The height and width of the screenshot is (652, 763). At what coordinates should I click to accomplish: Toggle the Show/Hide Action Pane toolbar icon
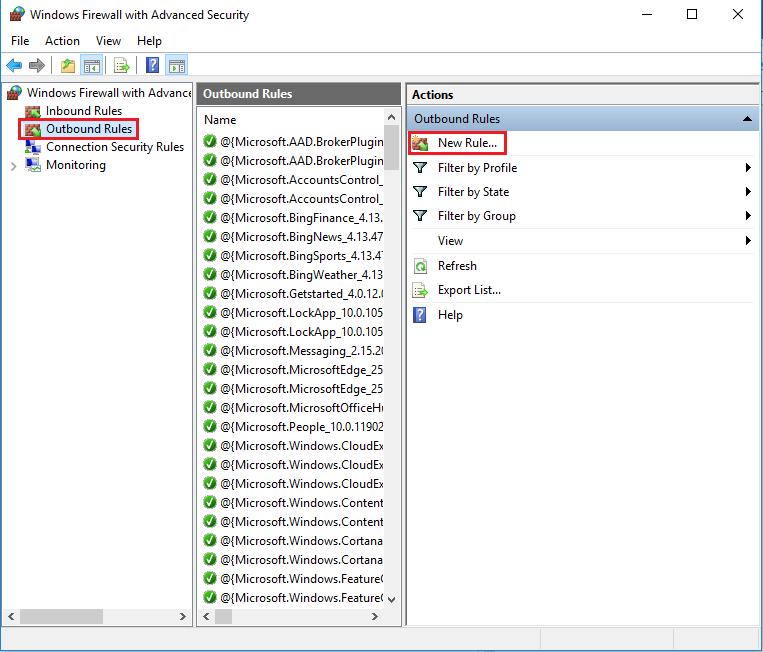pyautogui.click(x=177, y=65)
